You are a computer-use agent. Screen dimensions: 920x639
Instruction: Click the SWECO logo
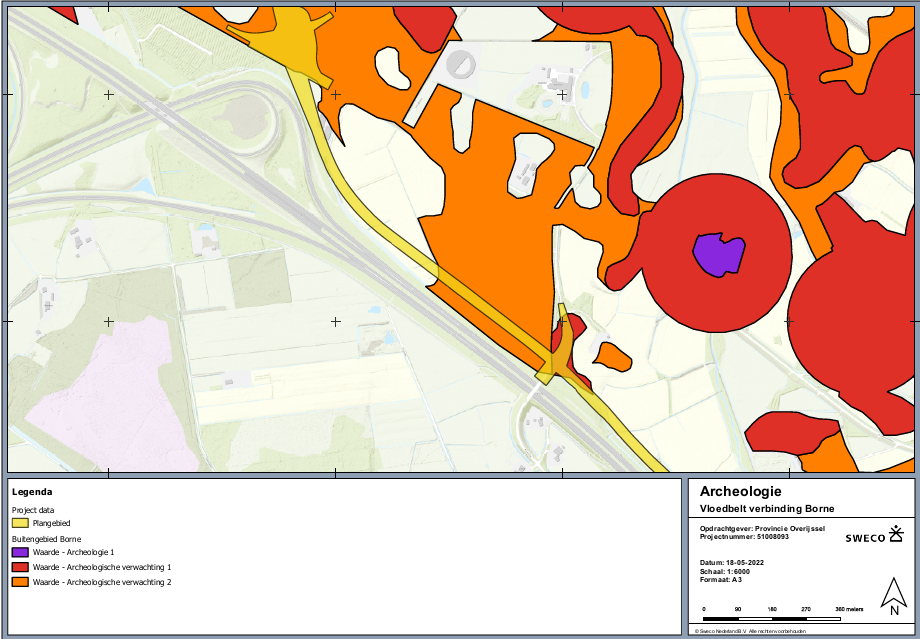point(874,535)
